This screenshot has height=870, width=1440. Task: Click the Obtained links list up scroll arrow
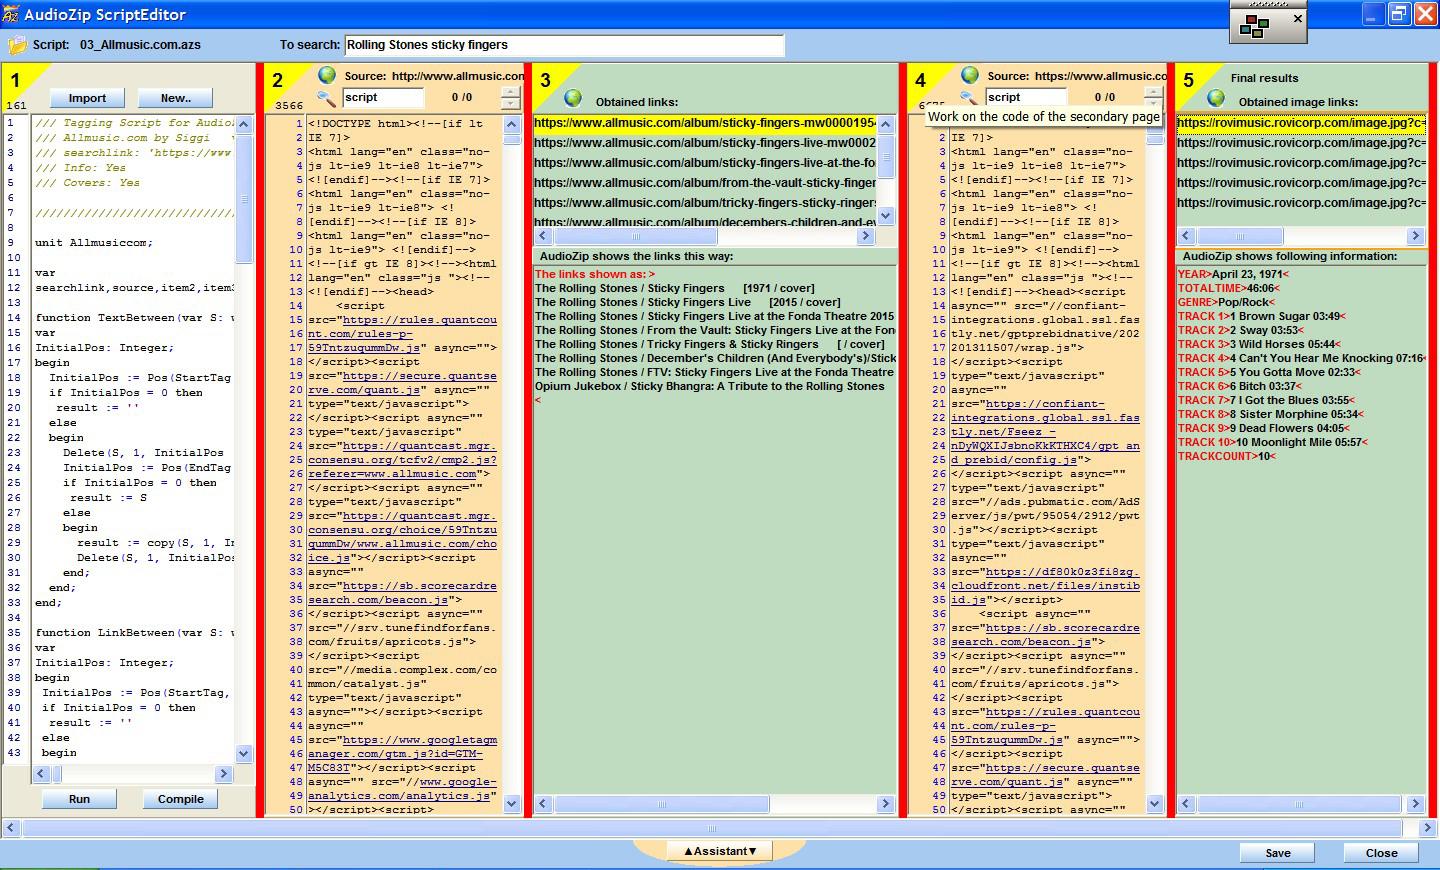click(886, 124)
